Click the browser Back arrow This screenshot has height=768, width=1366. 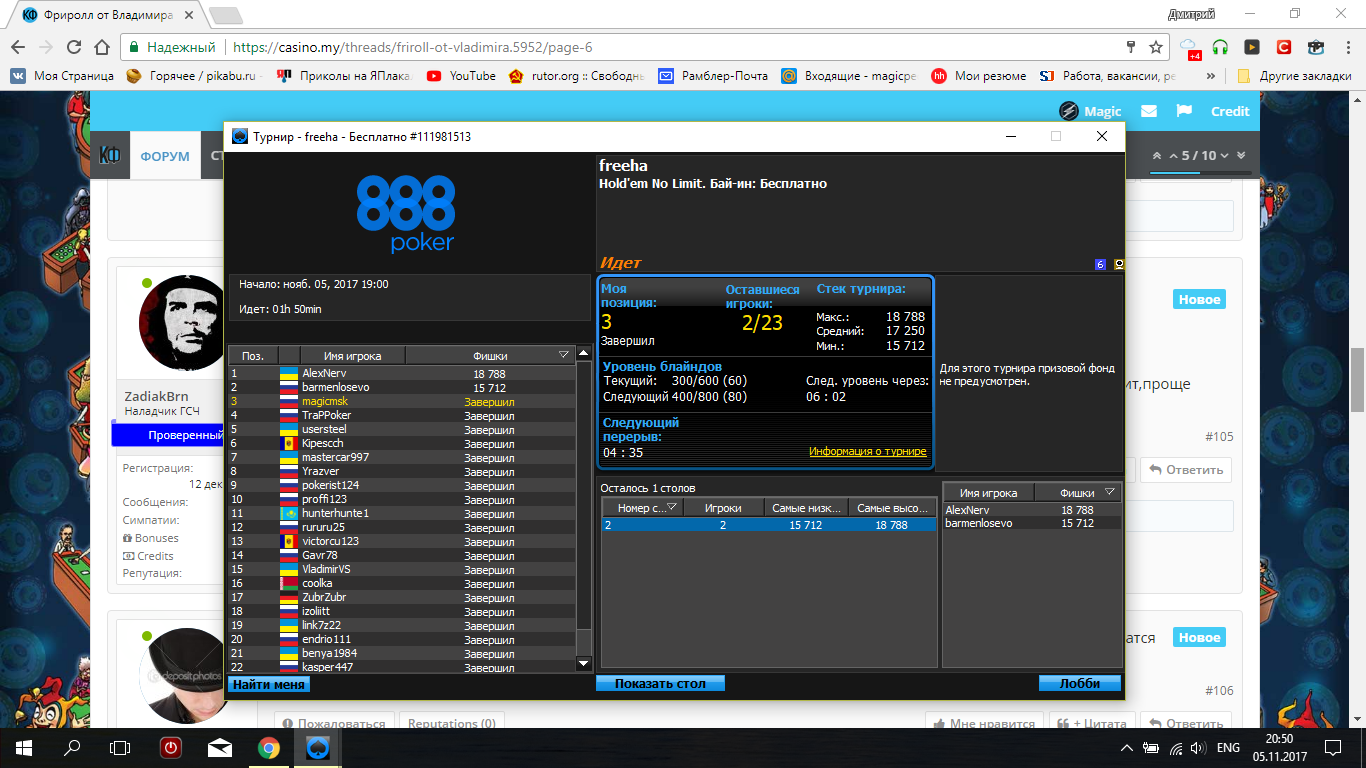(18, 47)
